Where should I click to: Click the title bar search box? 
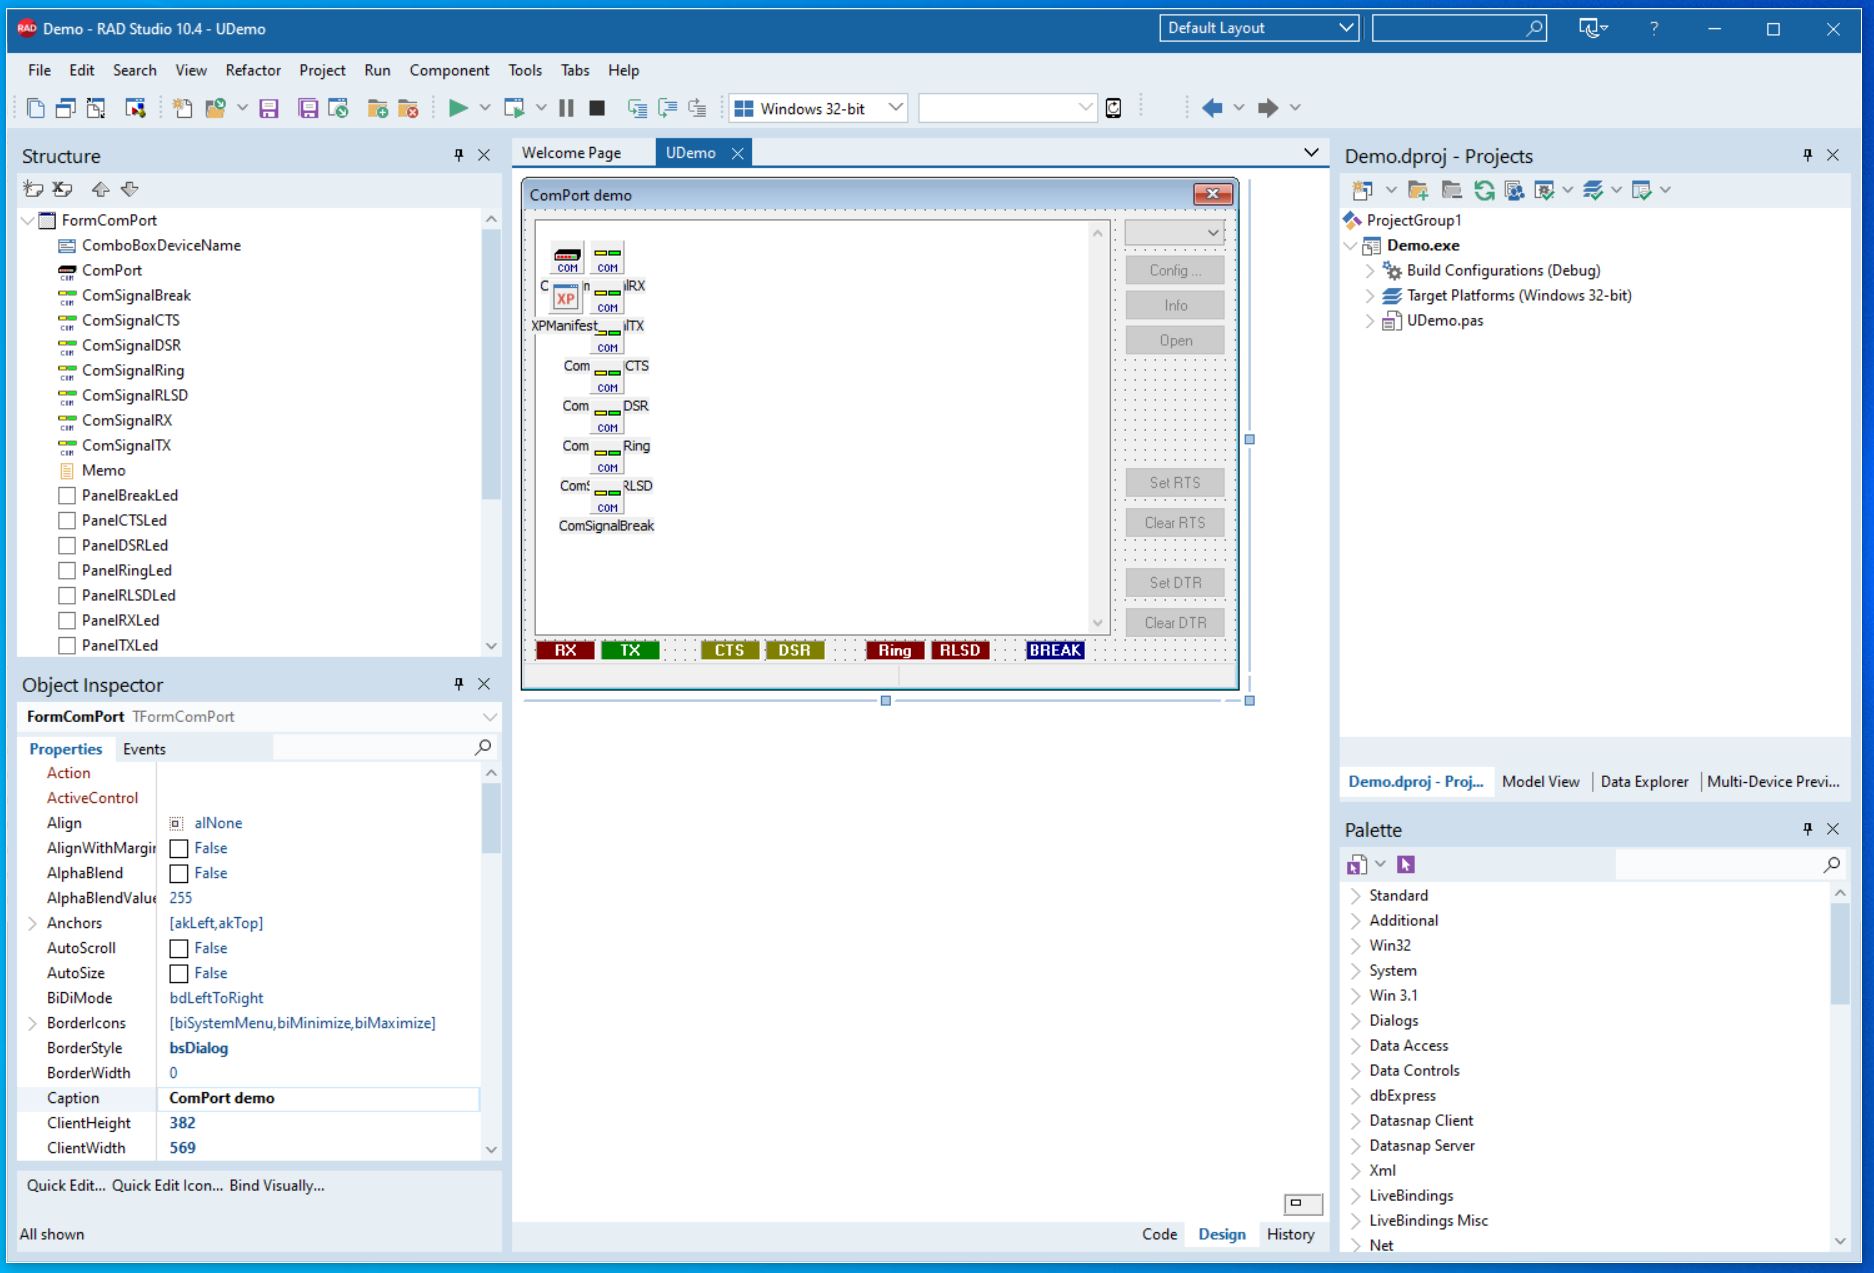pos(1459,28)
